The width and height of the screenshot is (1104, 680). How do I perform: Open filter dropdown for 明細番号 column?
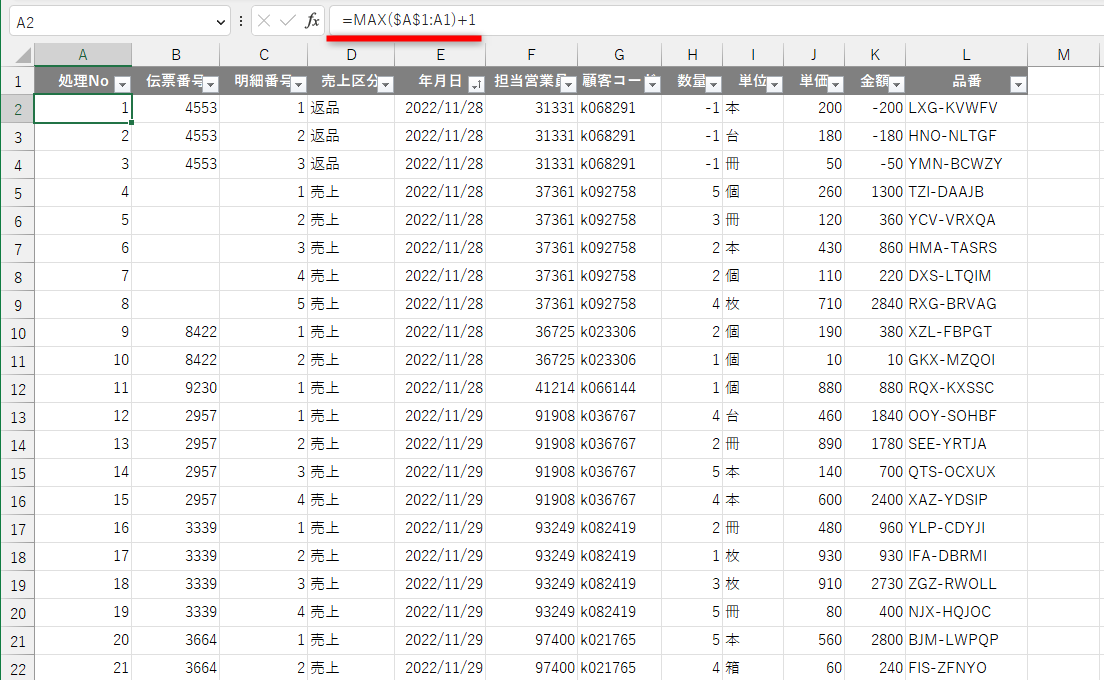click(299, 84)
